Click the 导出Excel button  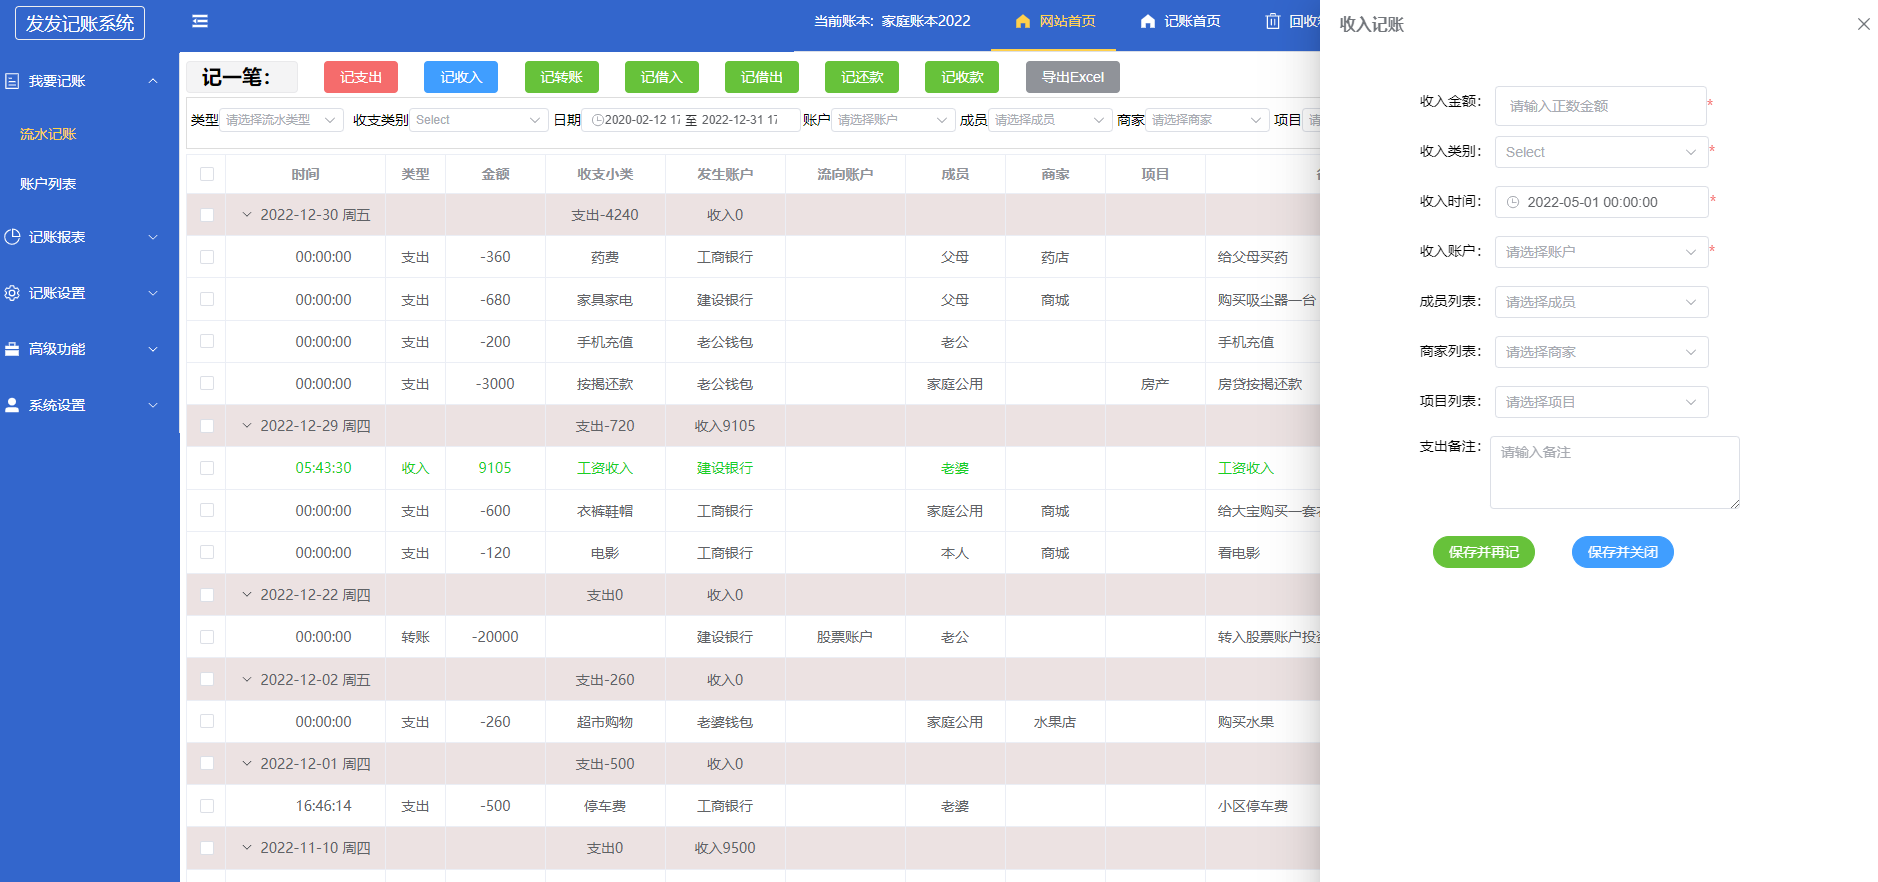[1073, 77]
